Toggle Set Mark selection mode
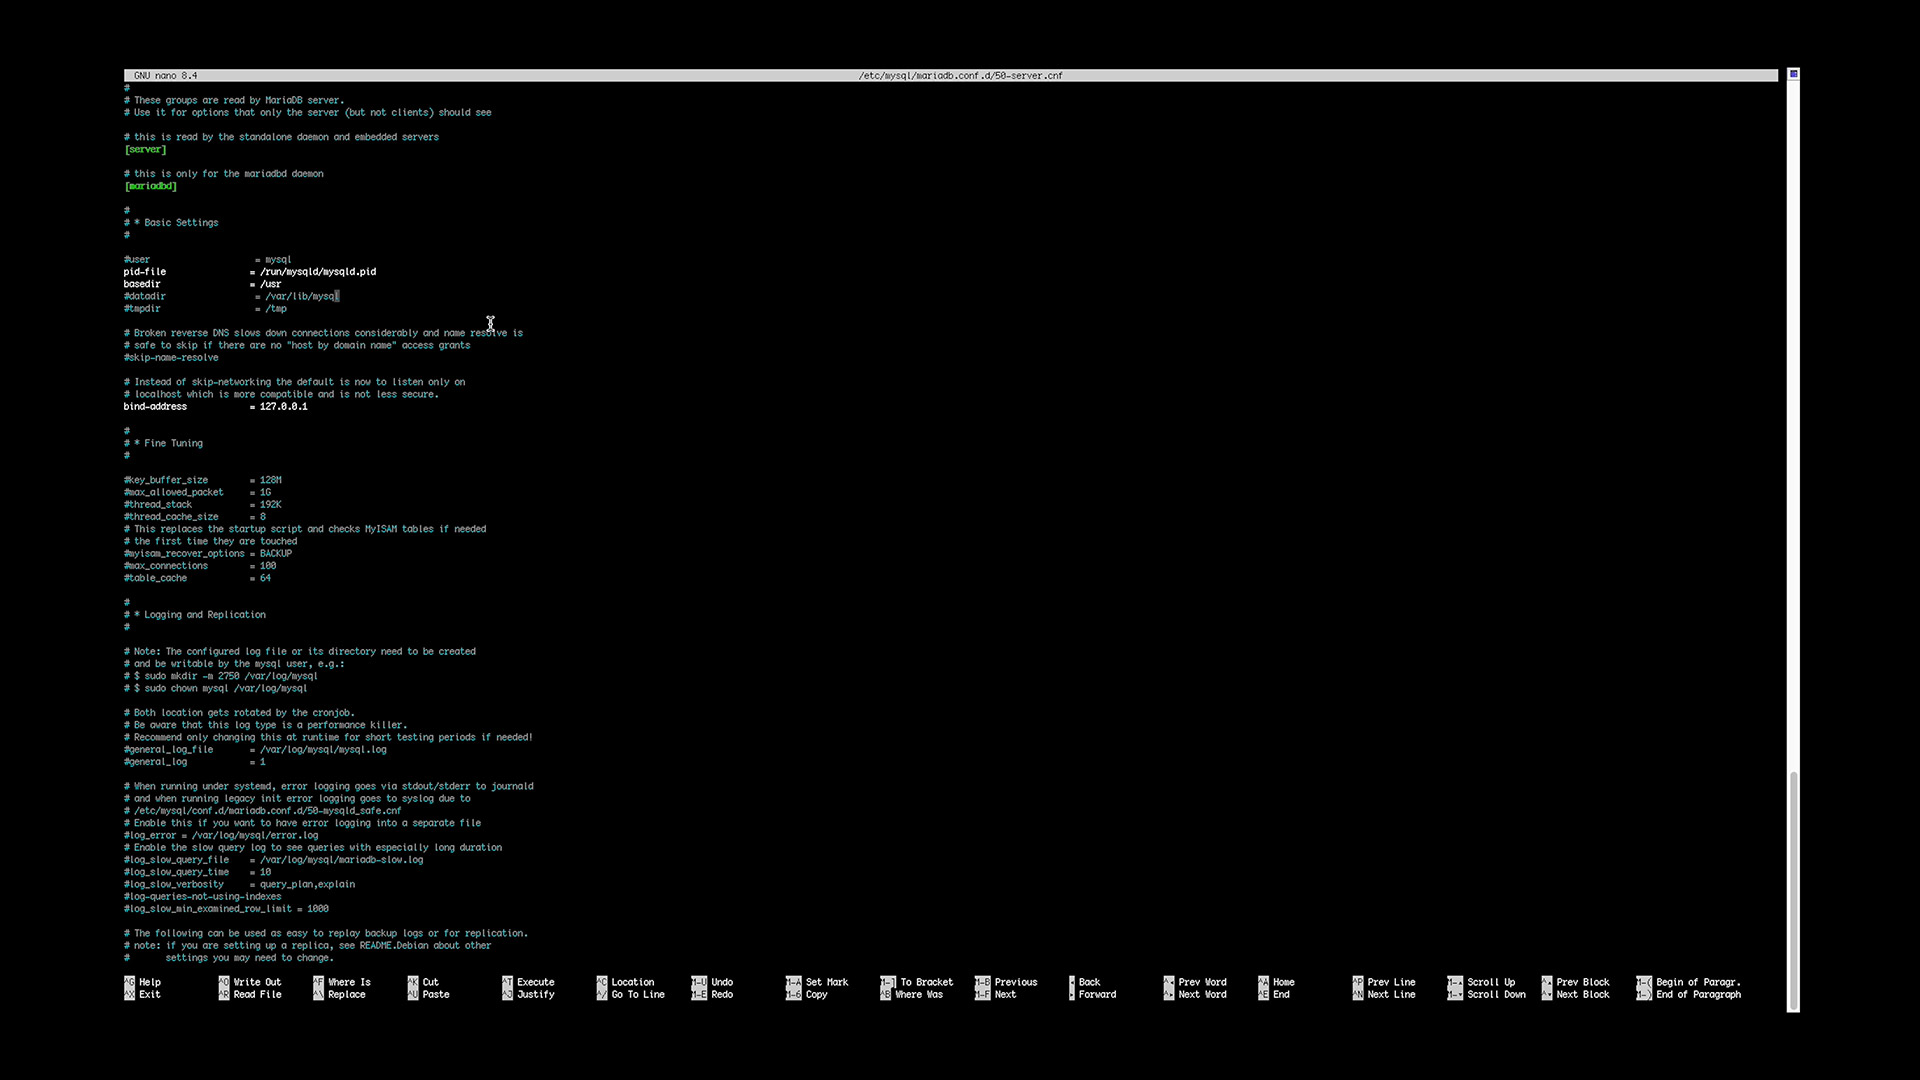 [820, 982]
